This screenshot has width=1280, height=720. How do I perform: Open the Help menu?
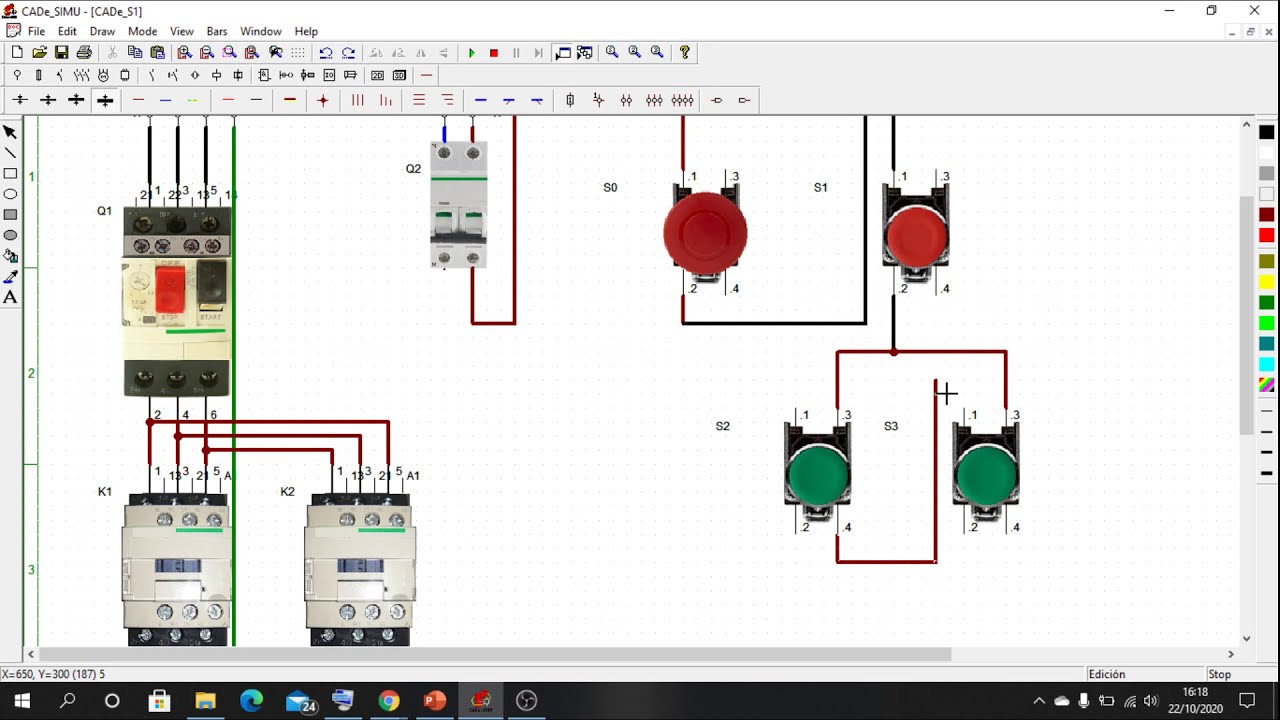pos(306,31)
